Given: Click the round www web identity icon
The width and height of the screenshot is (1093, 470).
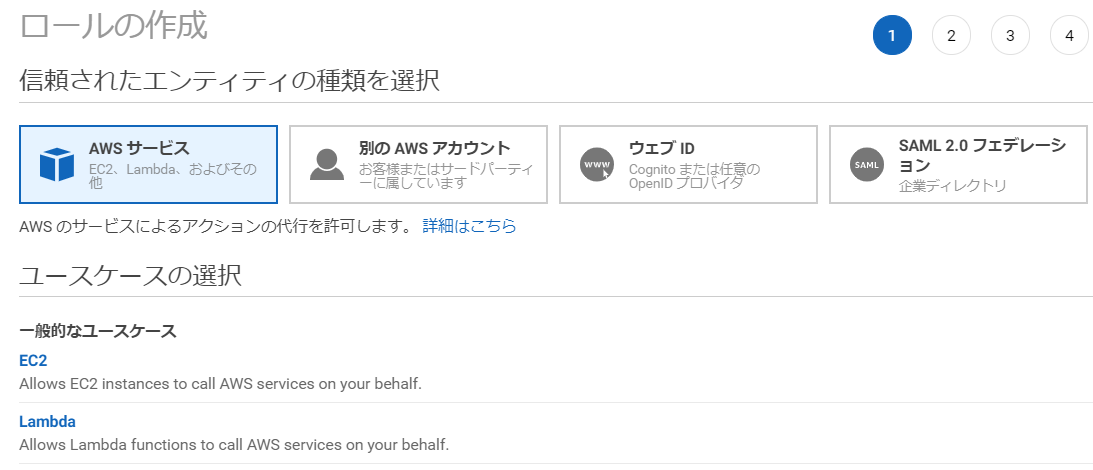Looking at the screenshot, I should click(x=597, y=165).
